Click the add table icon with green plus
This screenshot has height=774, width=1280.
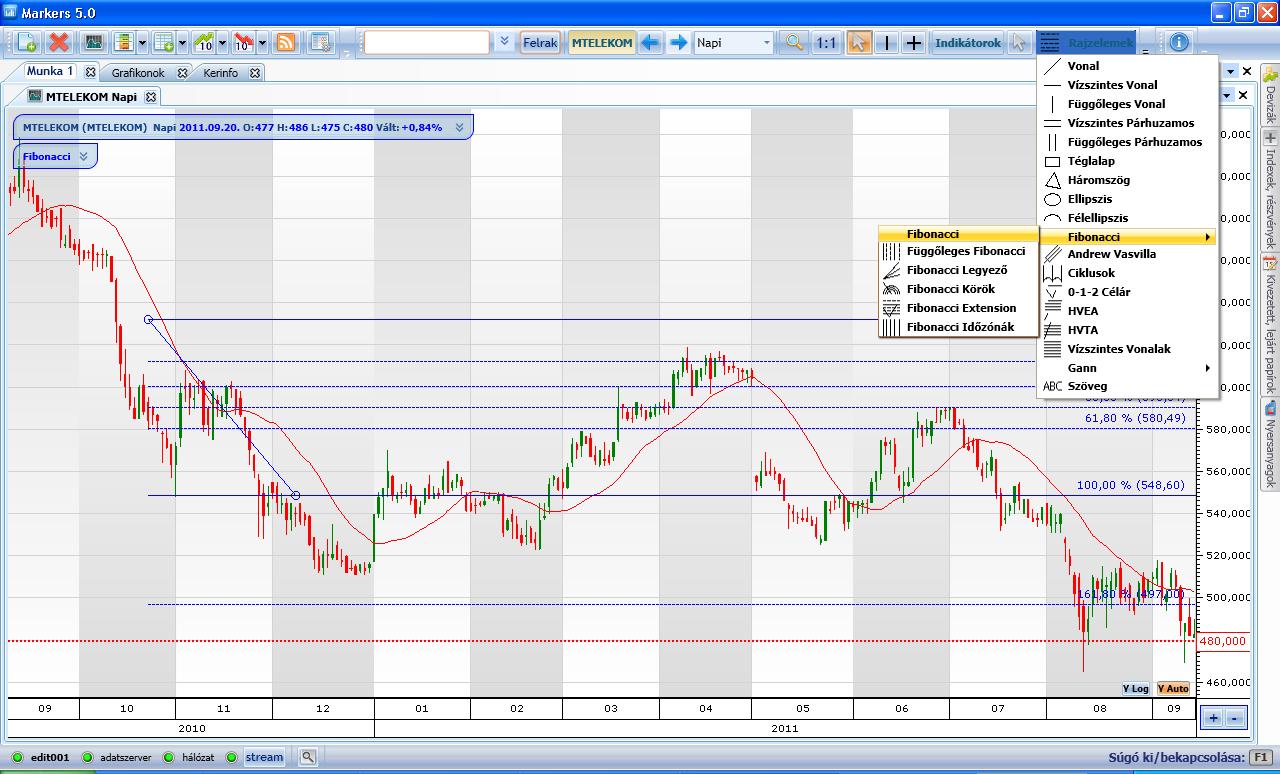pos(164,43)
